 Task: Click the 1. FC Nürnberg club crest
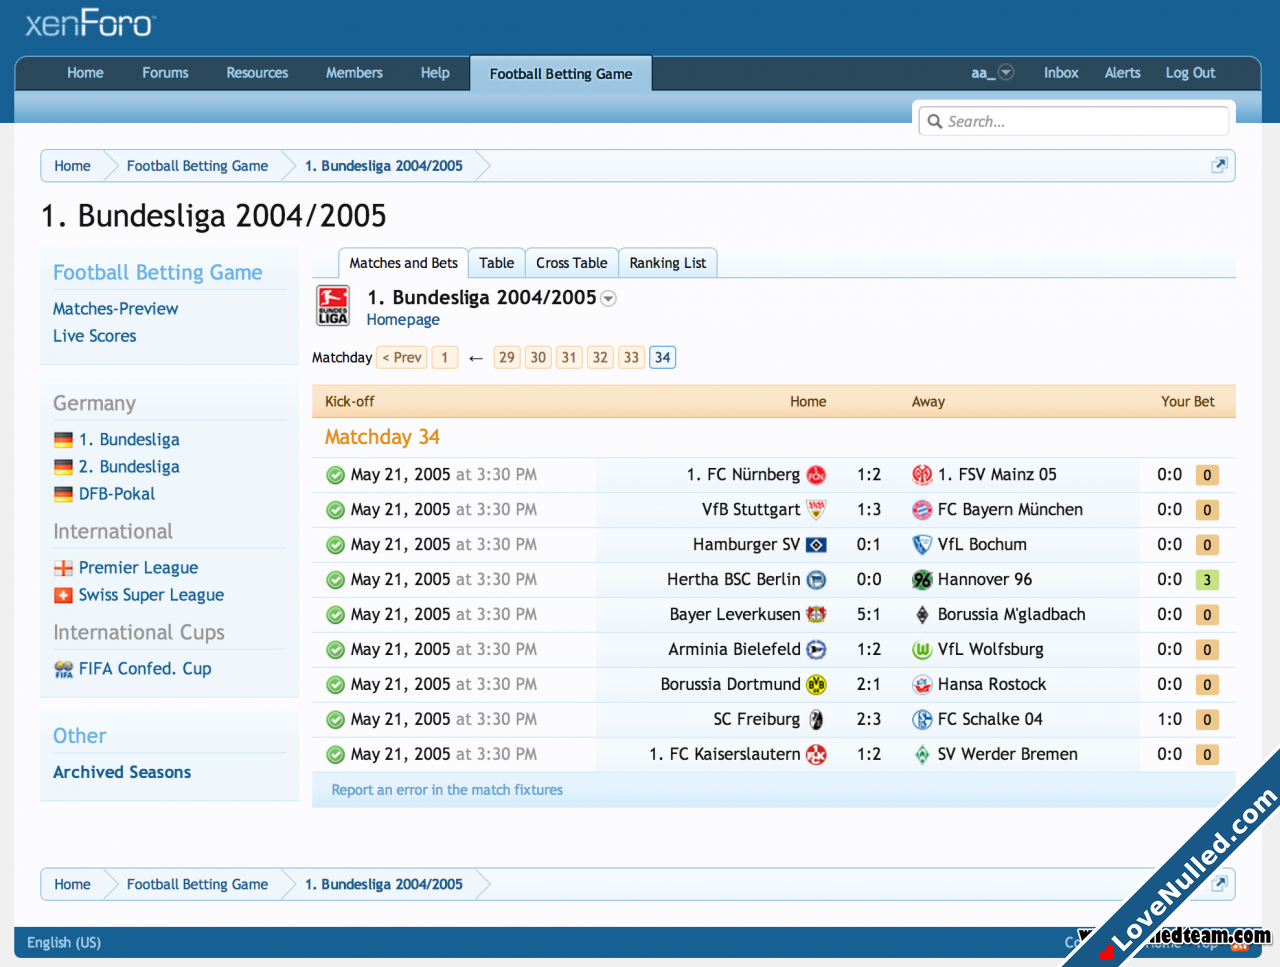[x=816, y=475]
